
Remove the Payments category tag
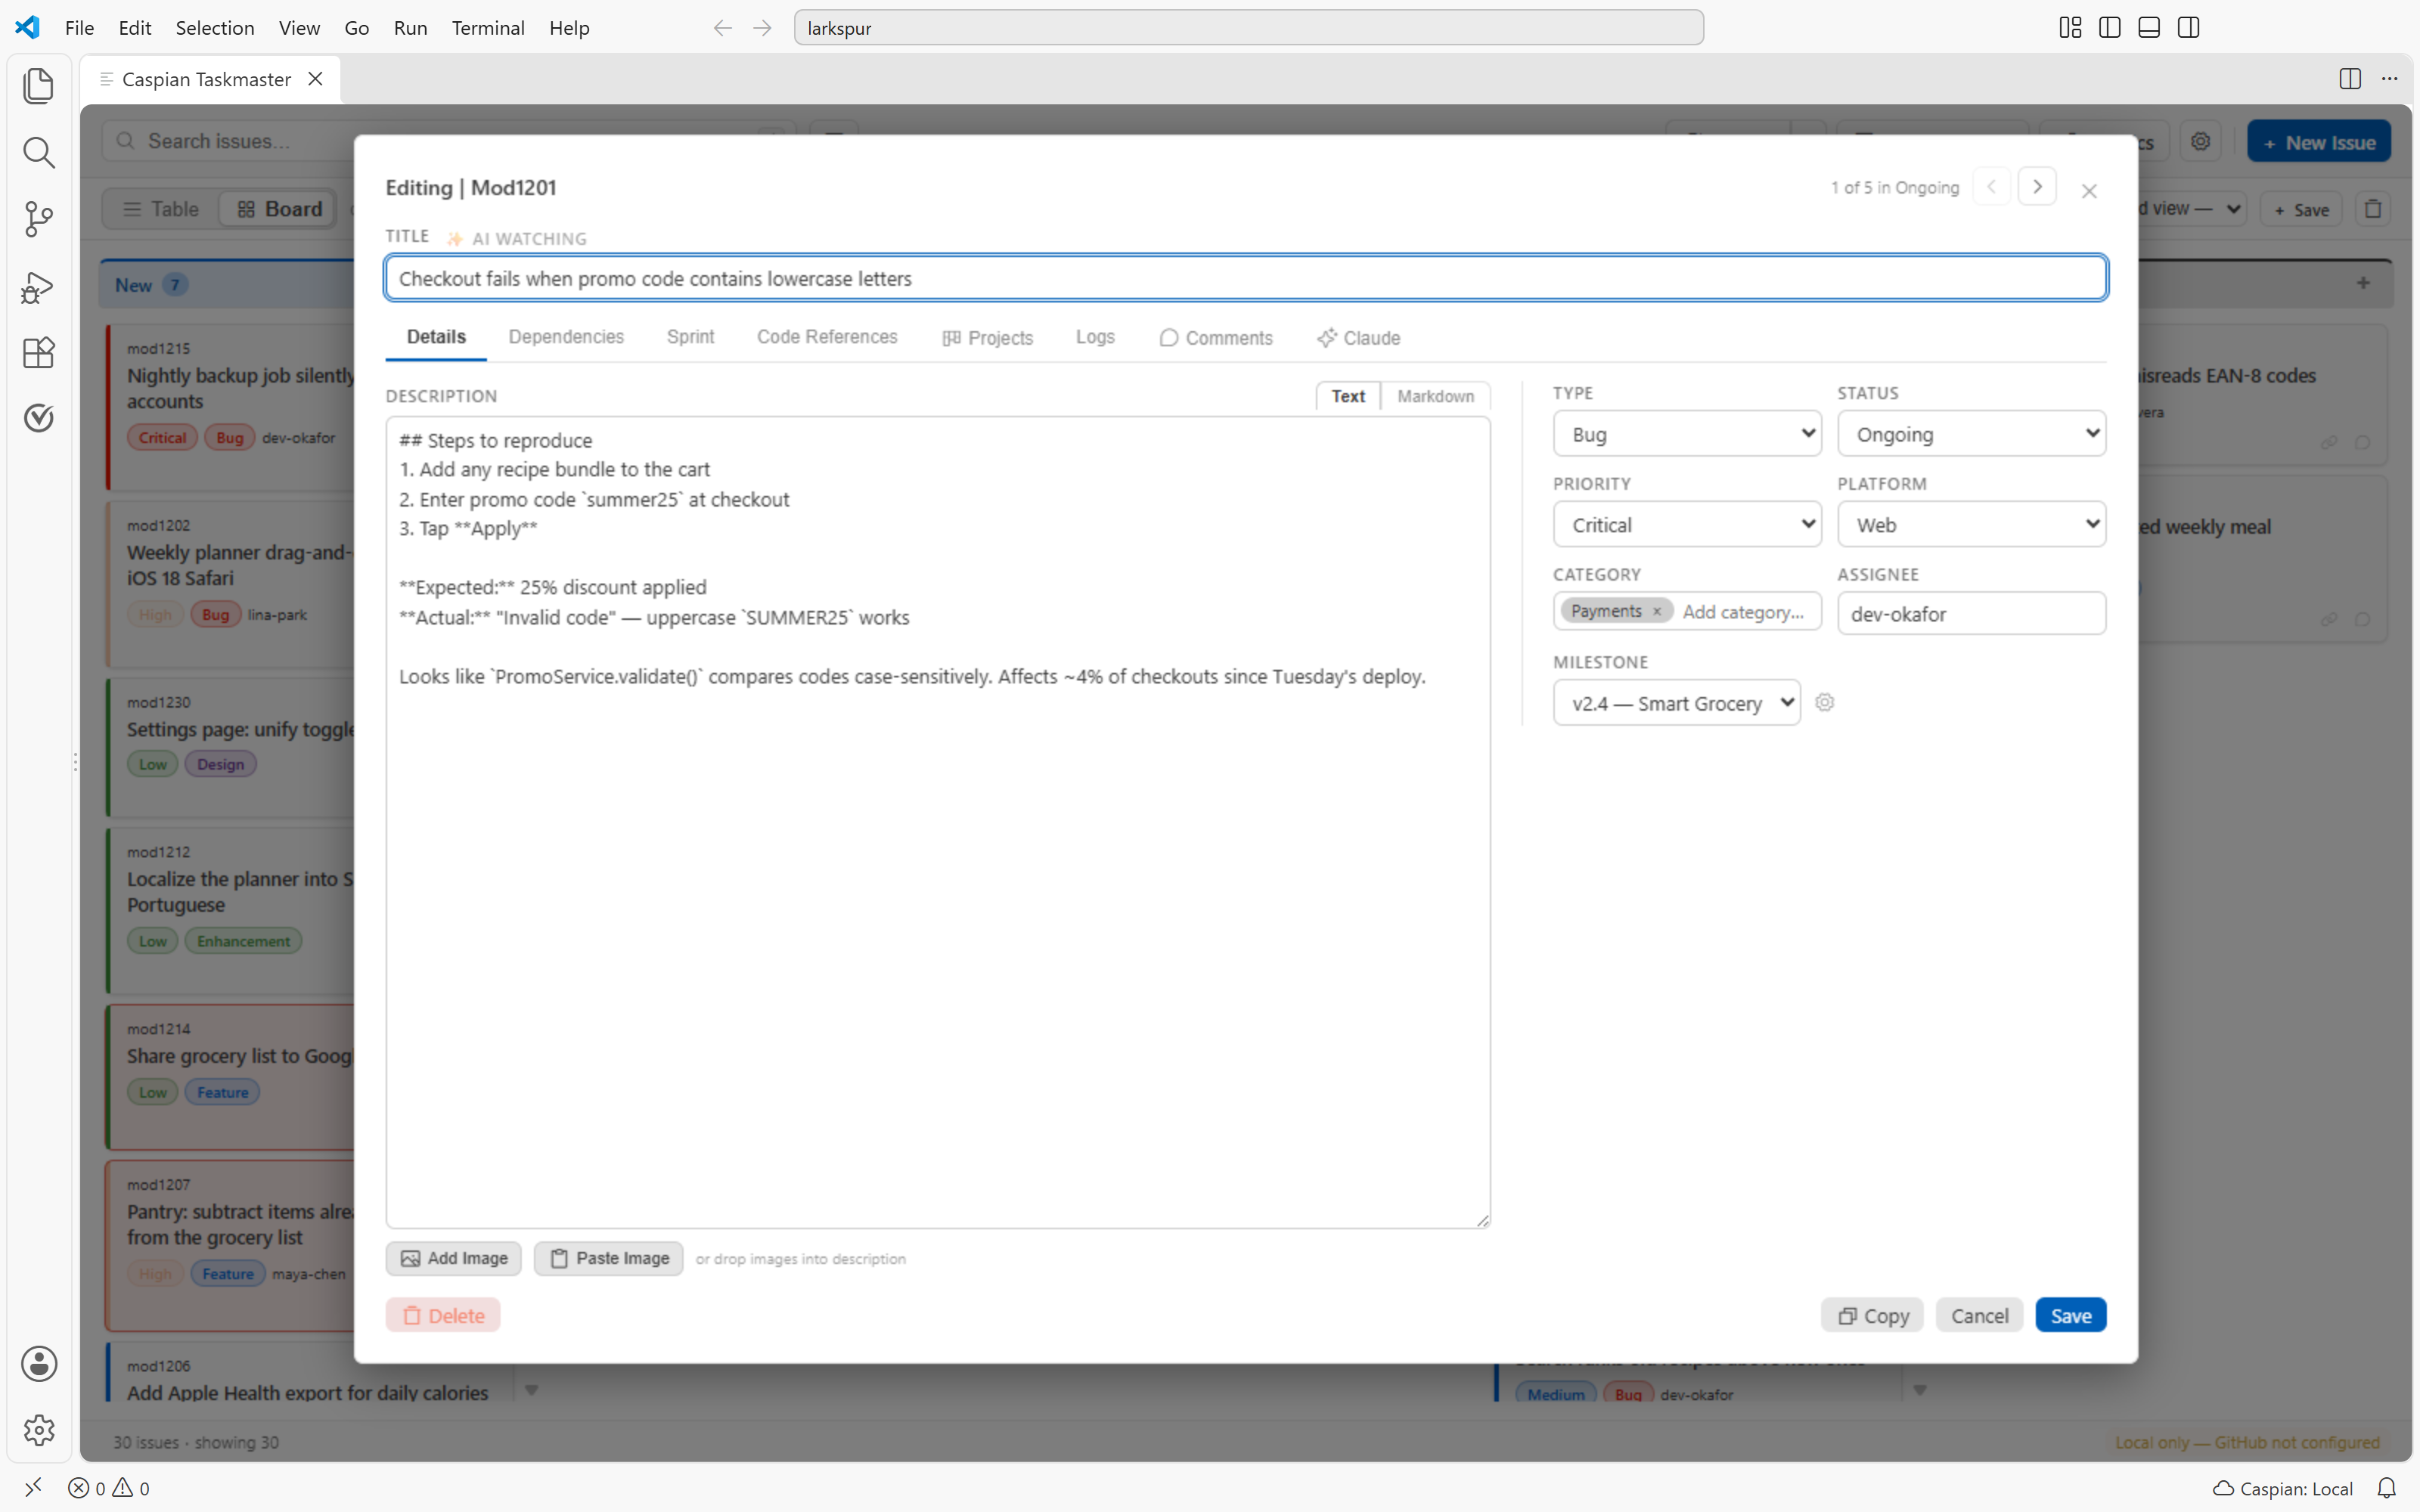click(x=1657, y=612)
